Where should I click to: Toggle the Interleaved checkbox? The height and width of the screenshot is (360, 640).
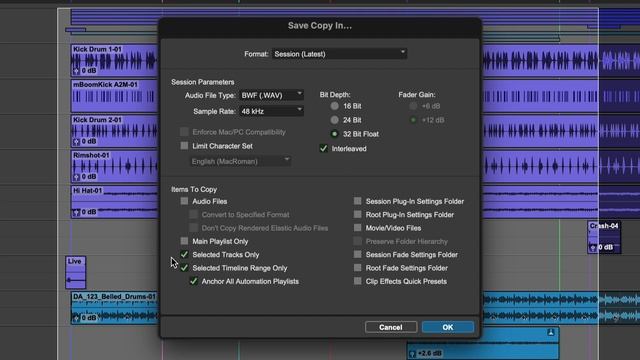[324, 149]
